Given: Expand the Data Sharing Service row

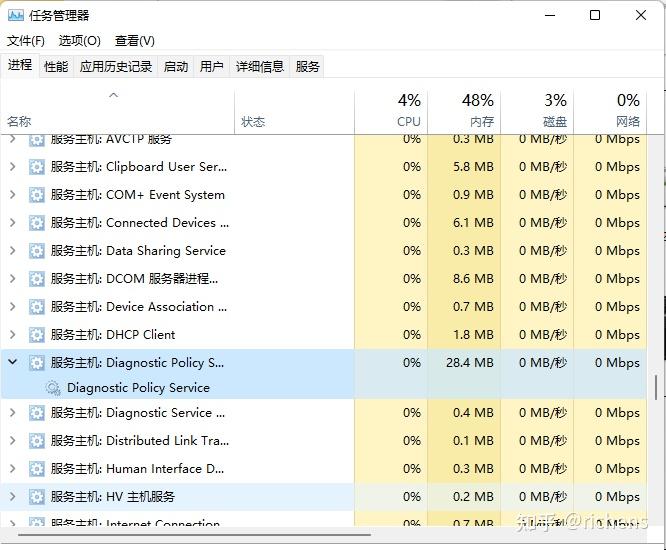Looking at the screenshot, I should (13, 251).
